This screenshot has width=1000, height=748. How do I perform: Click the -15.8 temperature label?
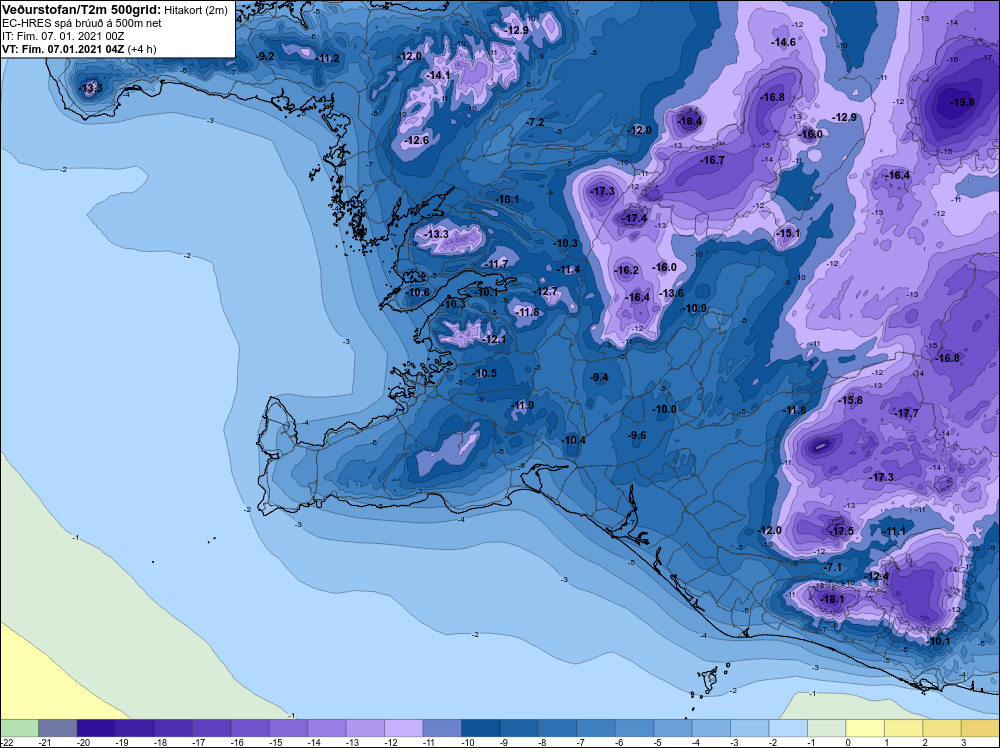click(850, 400)
